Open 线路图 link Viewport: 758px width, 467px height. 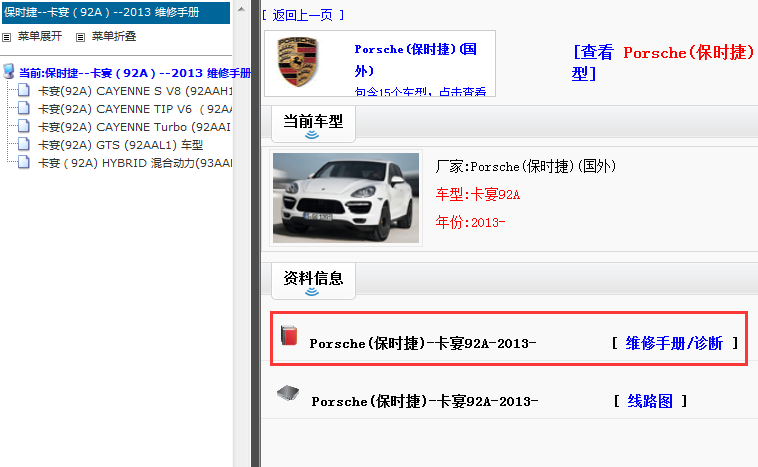650,401
